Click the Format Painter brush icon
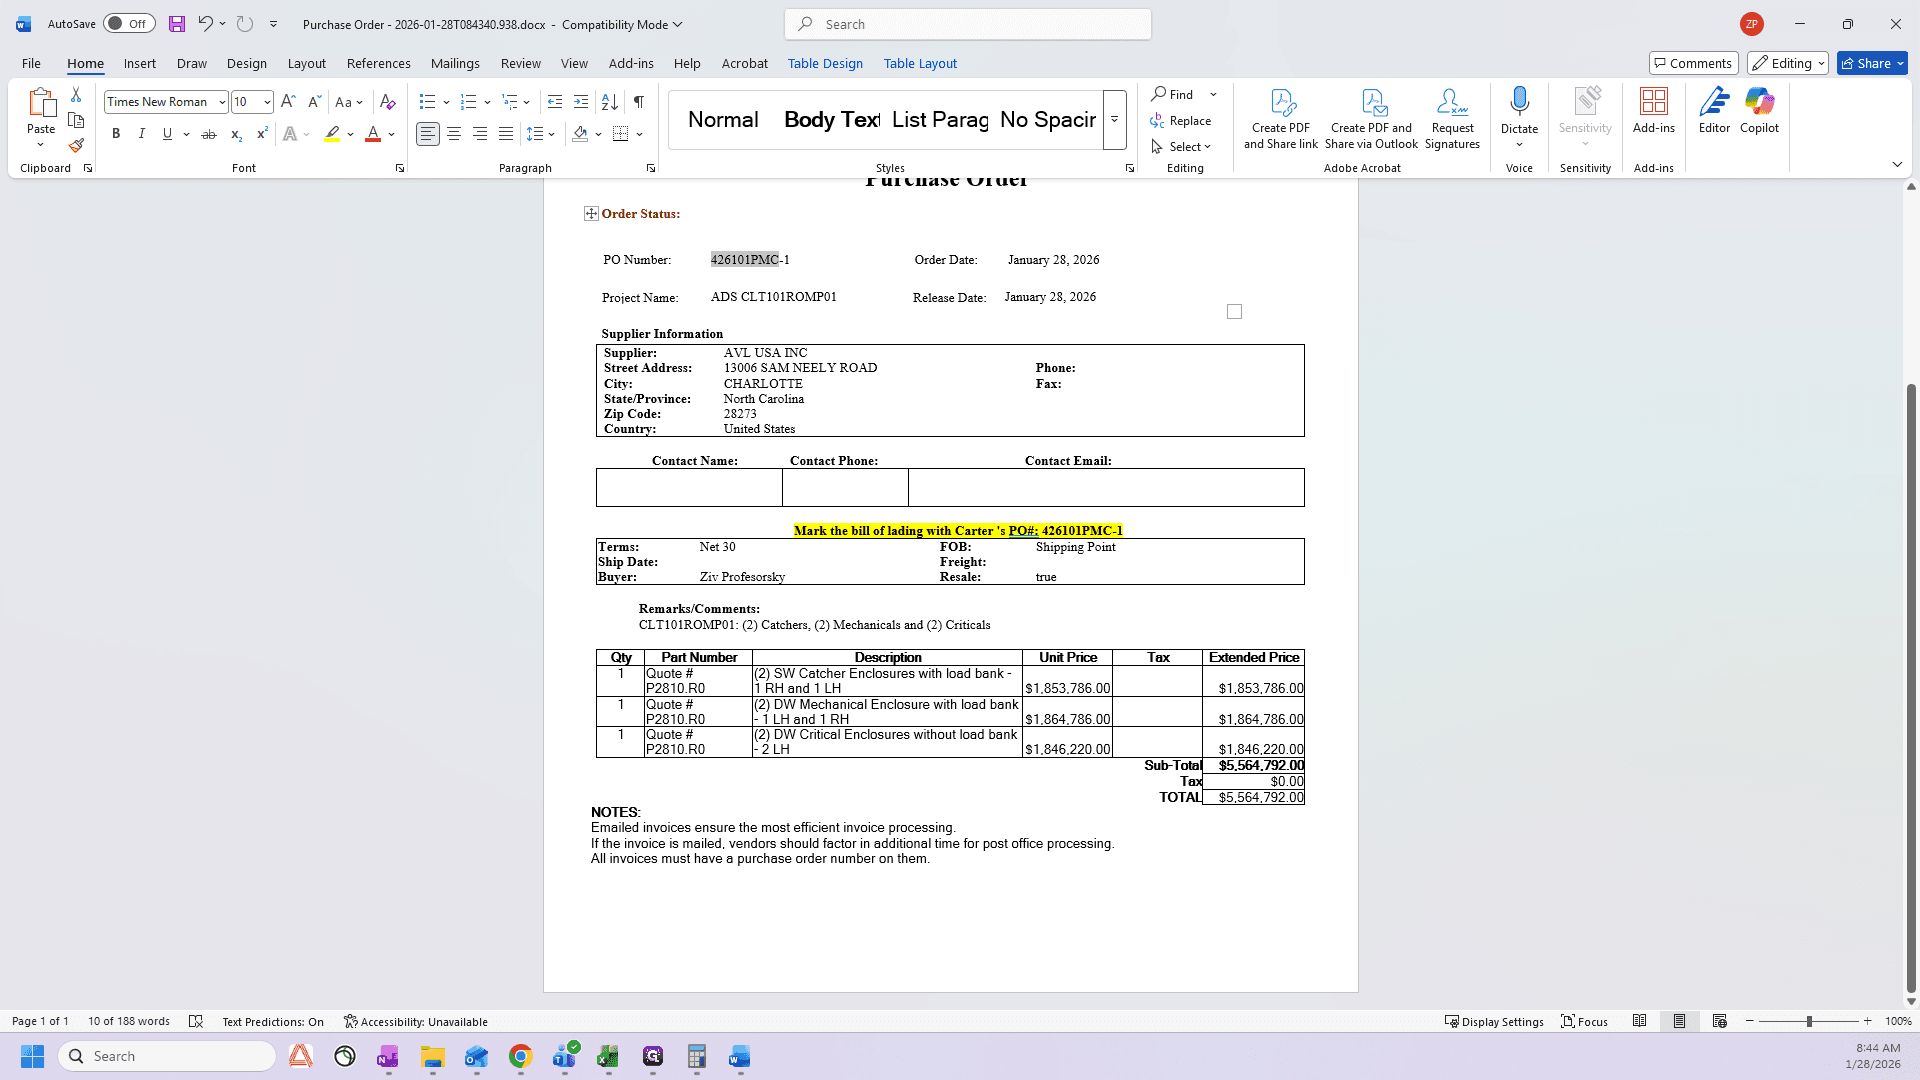This screenshot has width=1920, height=1080. coord(76,145)
